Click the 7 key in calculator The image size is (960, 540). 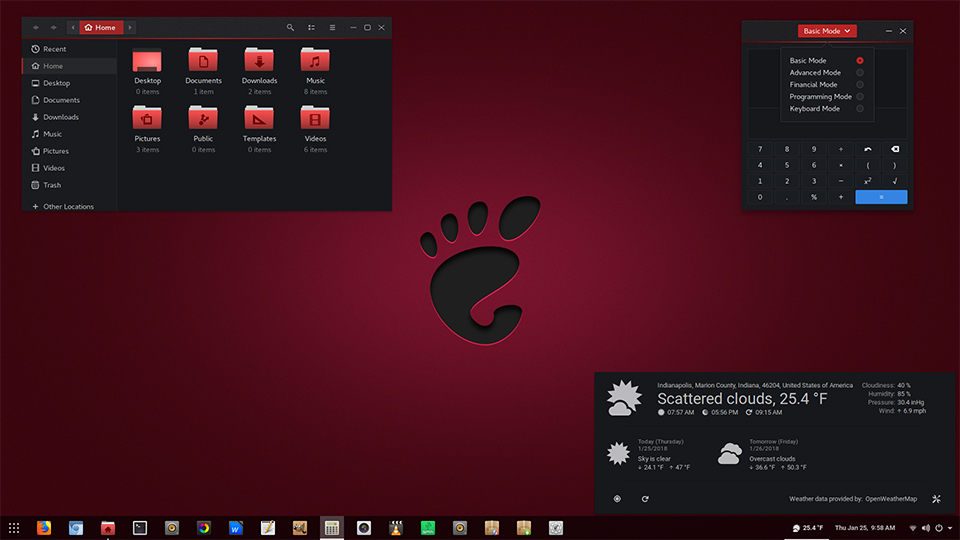[x=760, y=149]
